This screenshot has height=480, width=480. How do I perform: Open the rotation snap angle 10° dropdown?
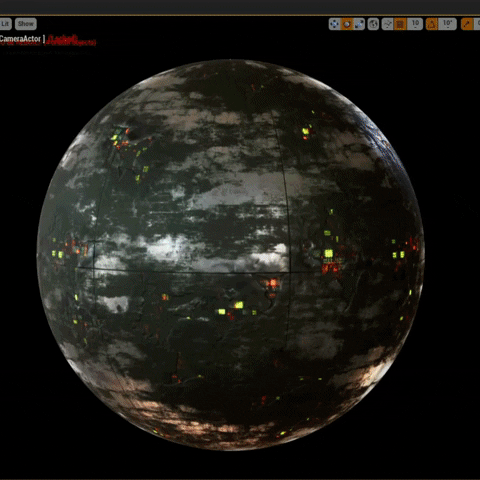[447, 24]
